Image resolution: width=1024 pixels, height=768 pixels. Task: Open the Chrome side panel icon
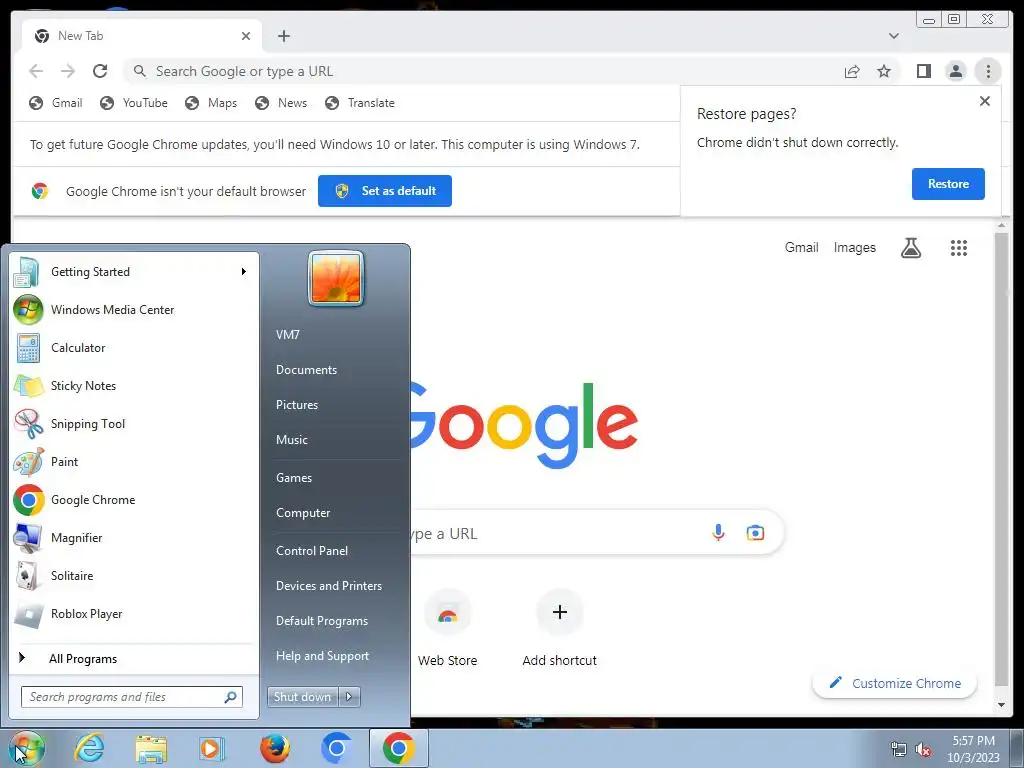[923, 71]
